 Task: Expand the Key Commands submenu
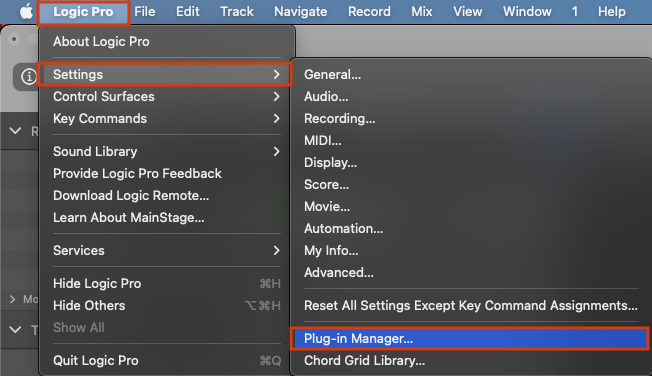pos(166,119)
